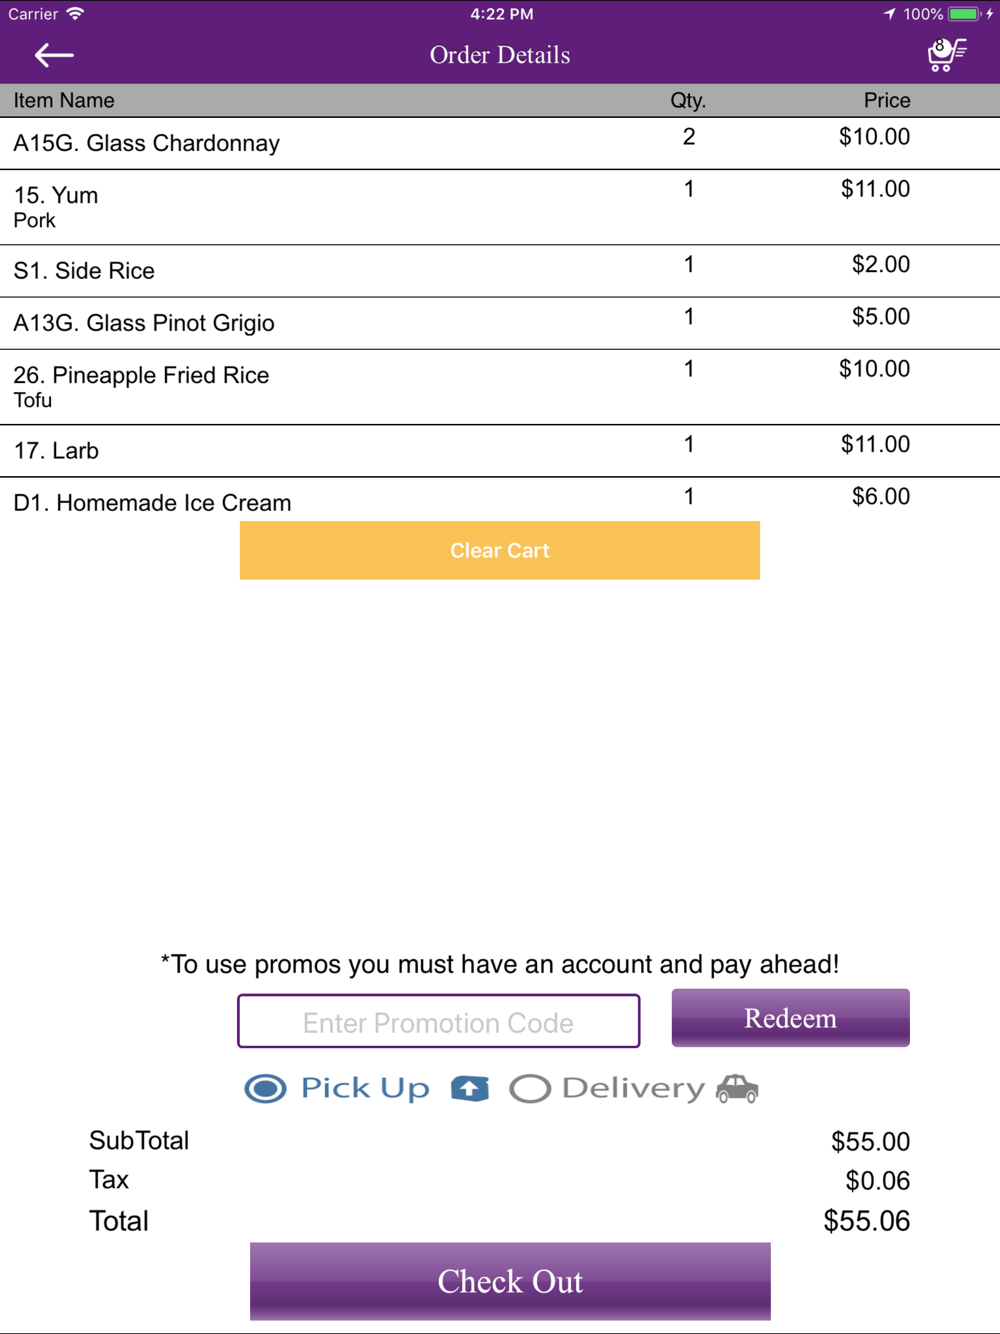This screenshot has height=1334, width=1000.
Task: Tap the S1. Side Rice row
Action: [x=500, y=271]
